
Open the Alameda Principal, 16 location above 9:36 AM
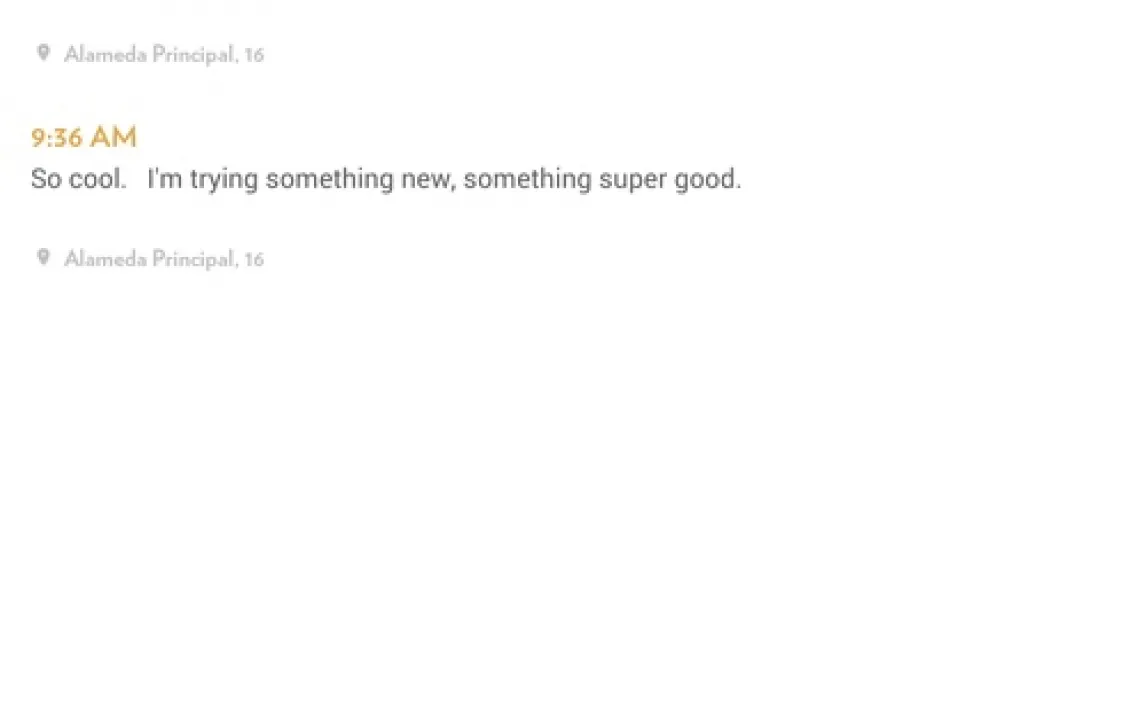point(164,55)
